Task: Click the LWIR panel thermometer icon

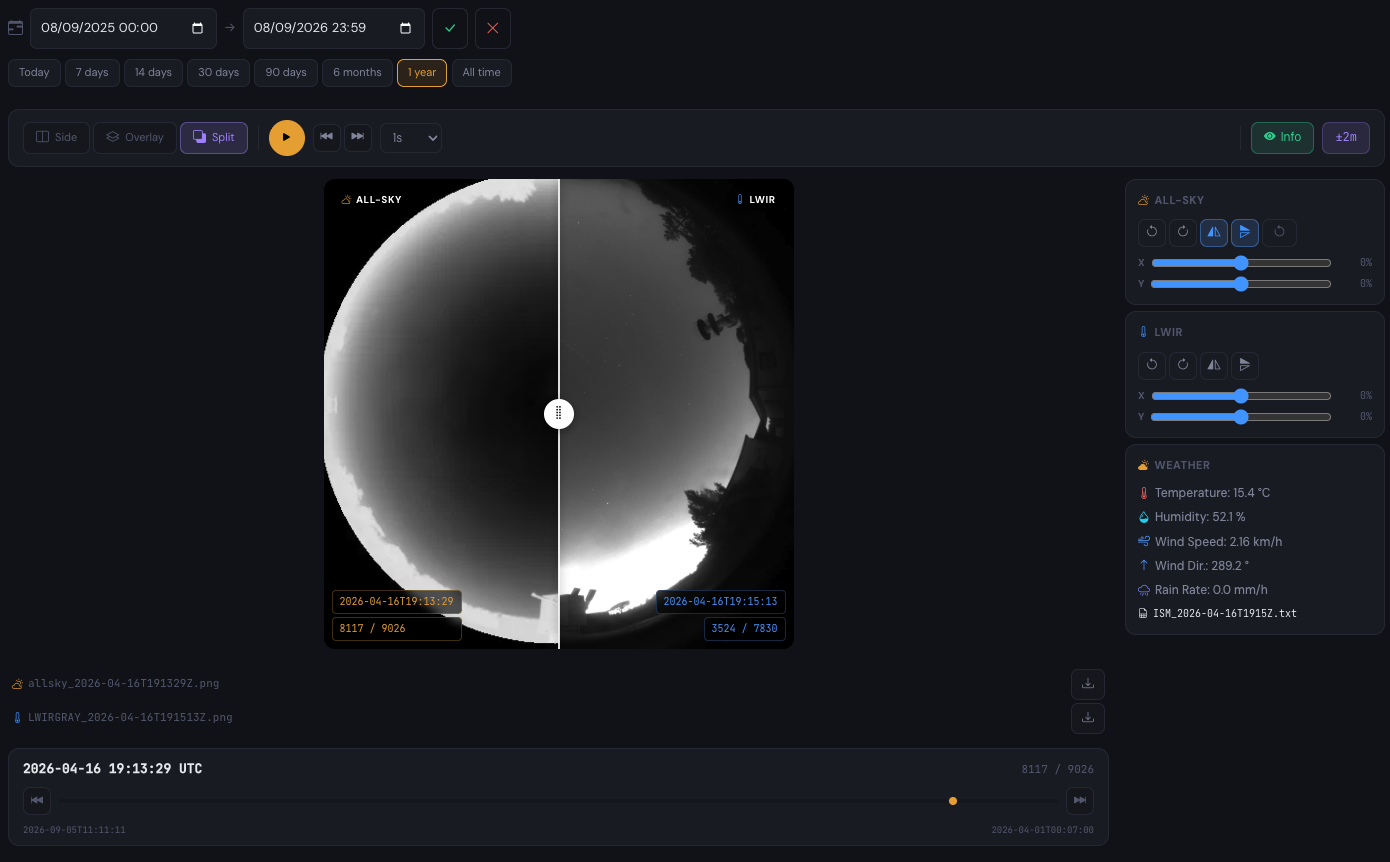Action: coord(1144,332)
